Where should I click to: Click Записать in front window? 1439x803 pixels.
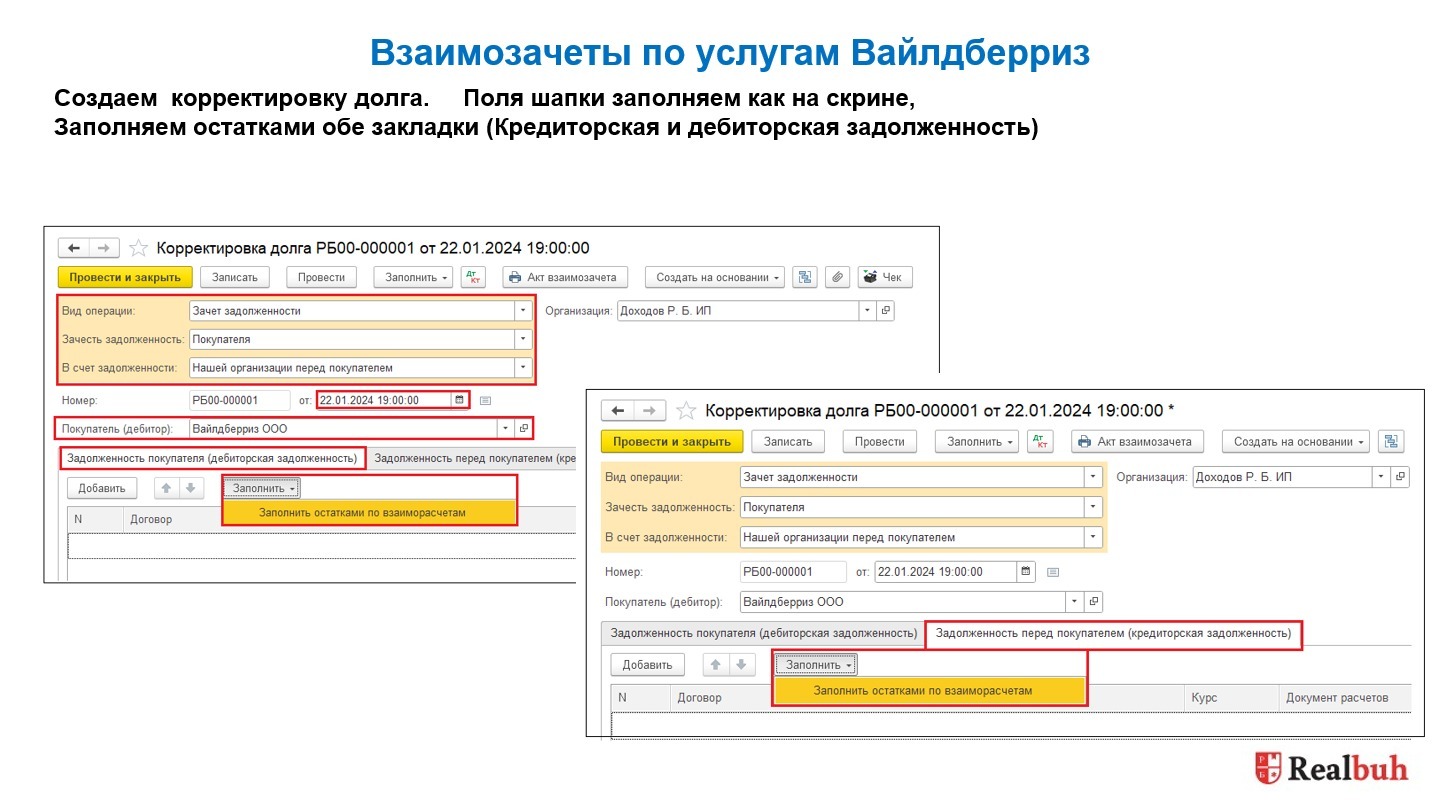[787, 441]
